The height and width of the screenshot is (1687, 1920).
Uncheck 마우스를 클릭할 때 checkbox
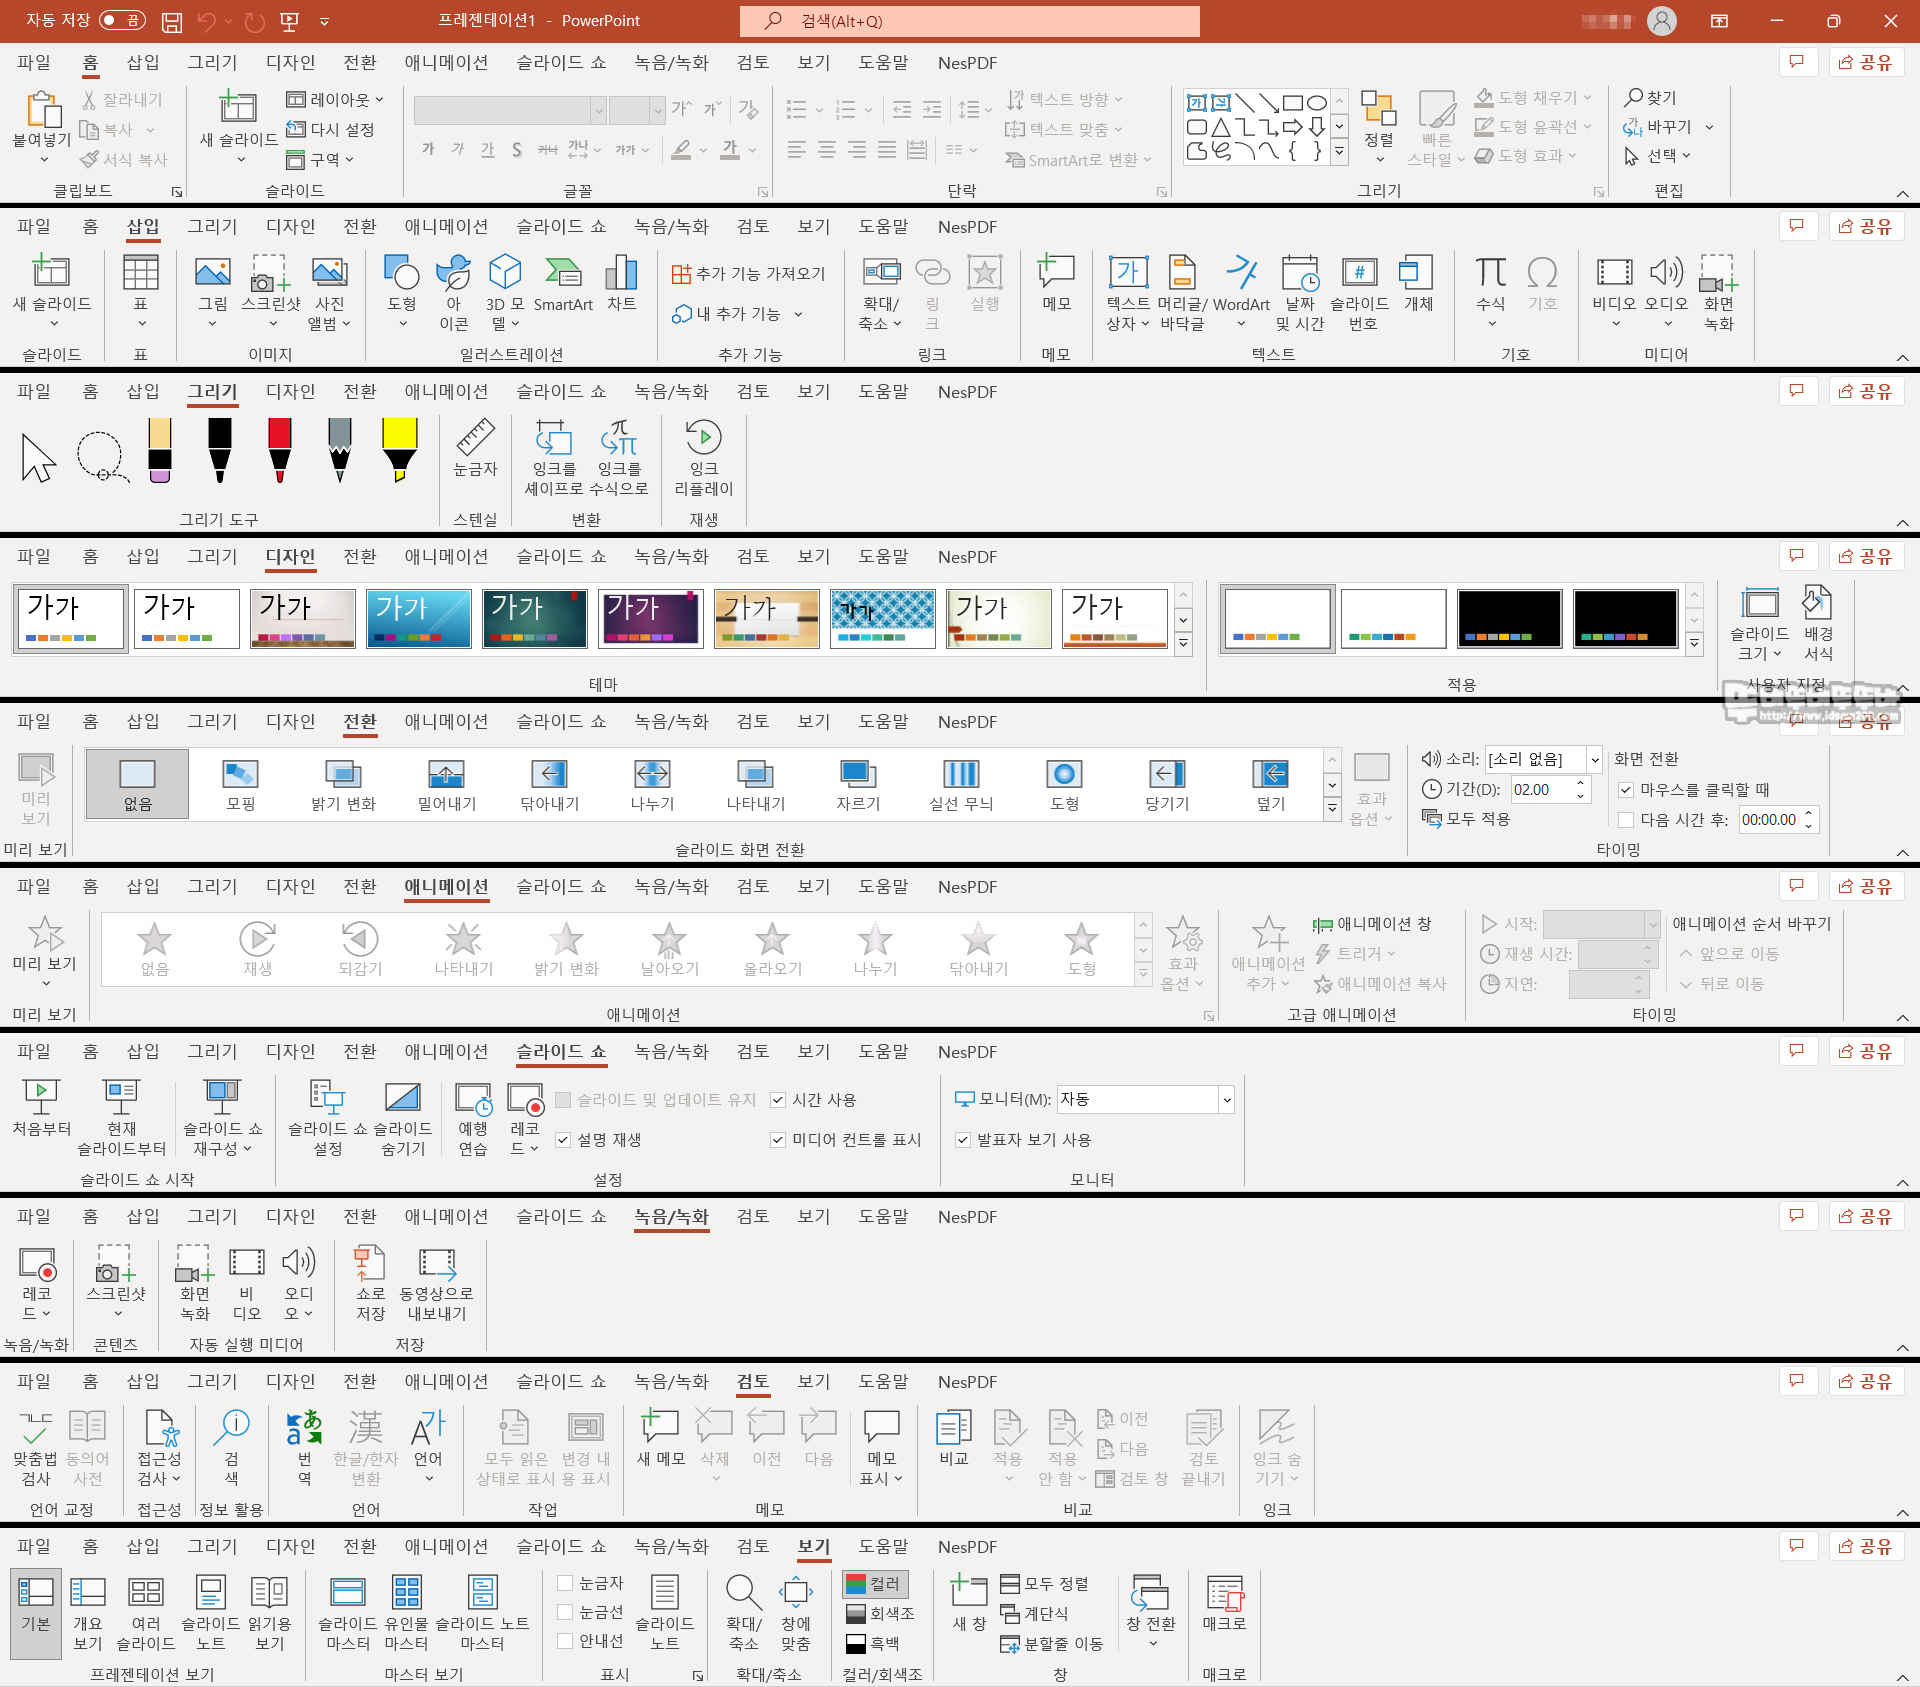(1626, 790)
